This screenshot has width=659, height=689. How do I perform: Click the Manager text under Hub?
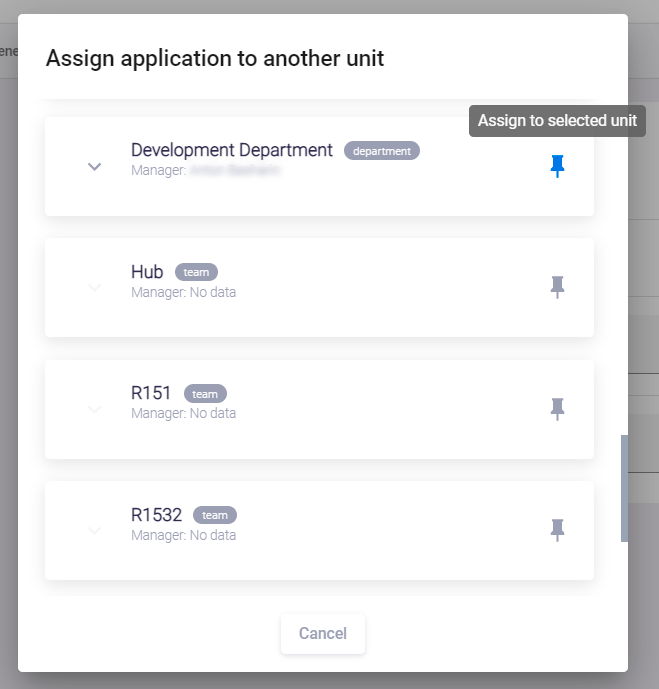(184, 292)
